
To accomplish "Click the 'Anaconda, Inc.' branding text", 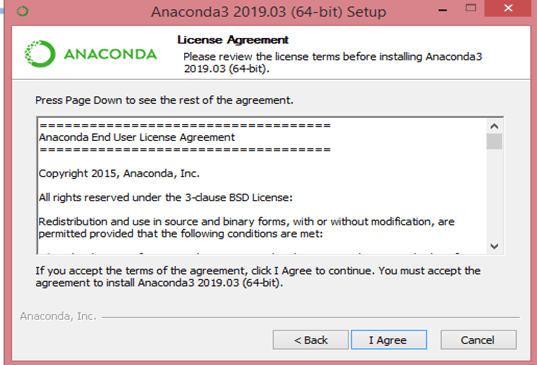I will click(x=58, y=316).
